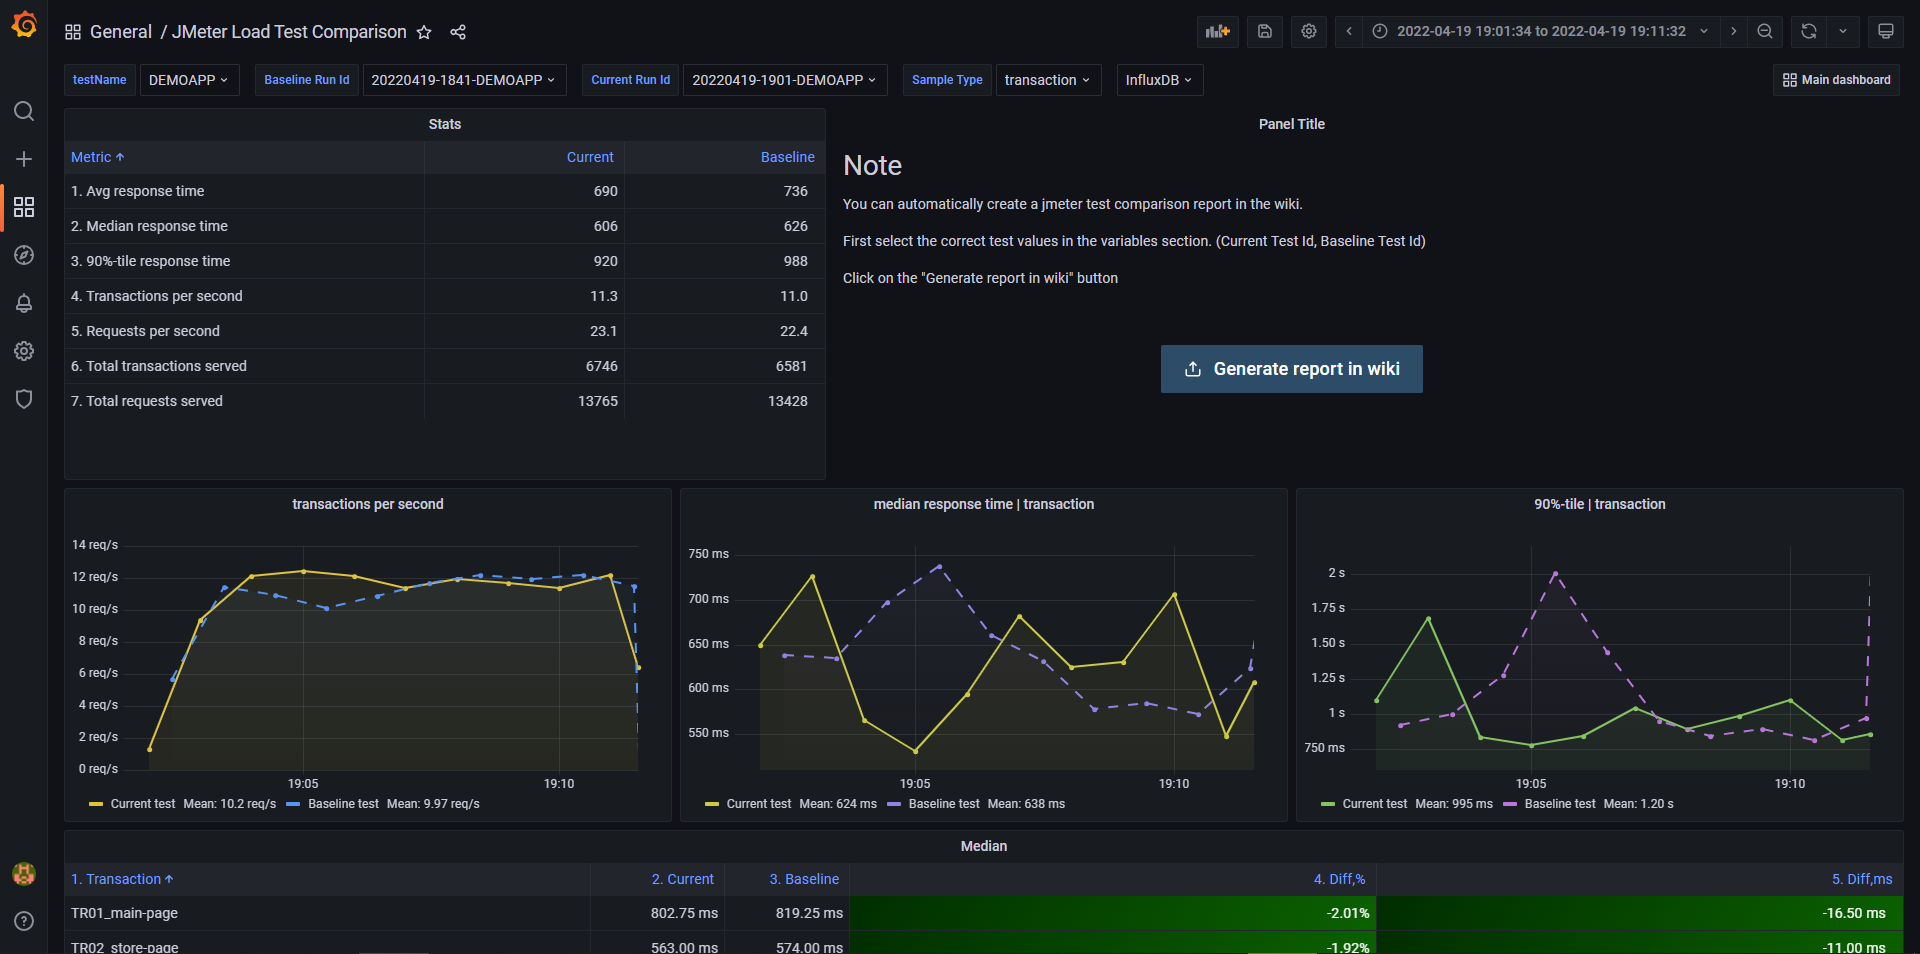The image size is (1920, 954).
Task: Enable cycle view mode with TV icon
Action: tap(1885, 31)
